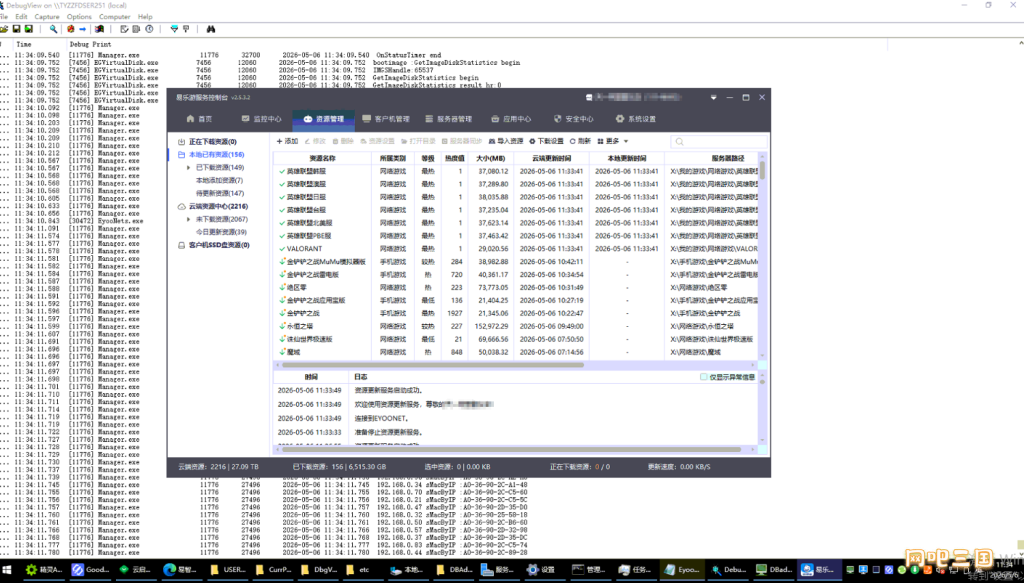Select 待更新资源(147) in sidebar
Screen dimensions: 1024x583
click(220, 193)
